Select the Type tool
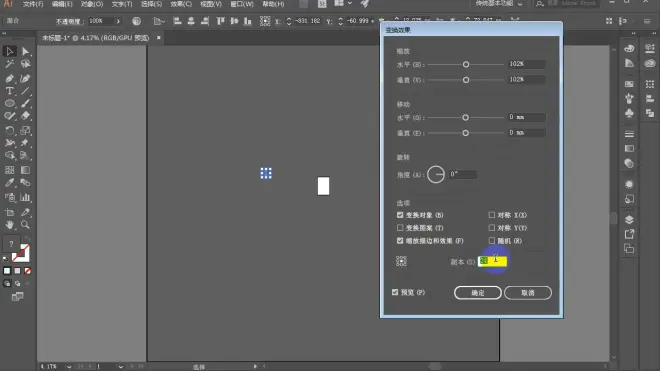Viewport: 660px width, 371px height. (9, 91)
